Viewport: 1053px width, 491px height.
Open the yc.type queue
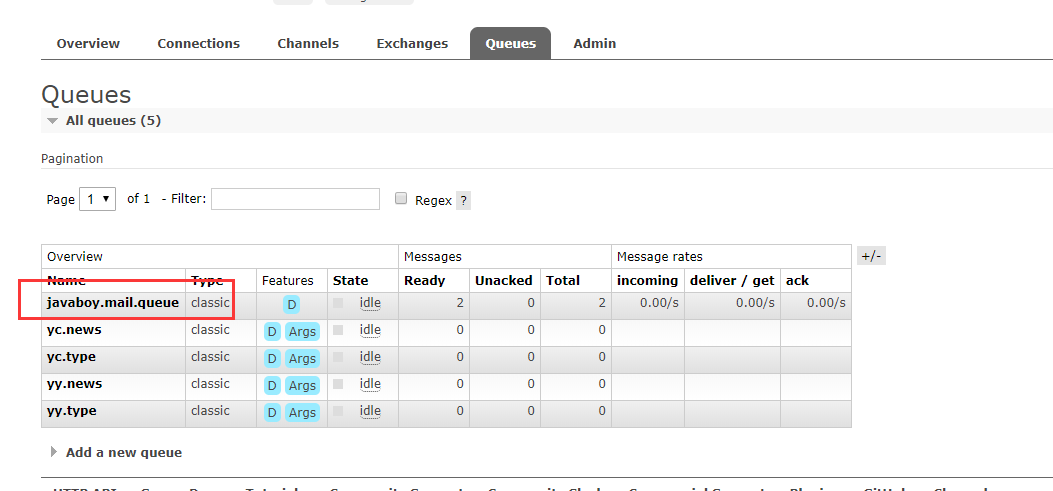73,357
